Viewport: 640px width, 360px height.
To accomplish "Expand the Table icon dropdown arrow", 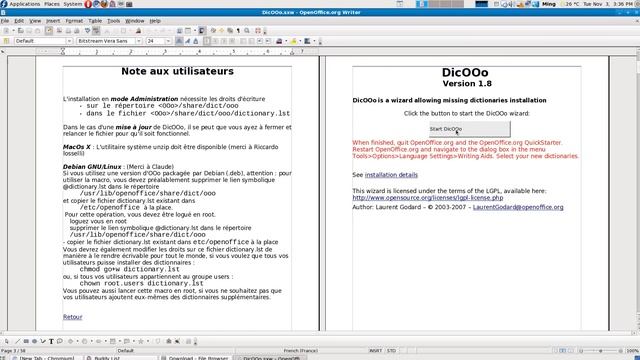I will (x=195, y=31).
